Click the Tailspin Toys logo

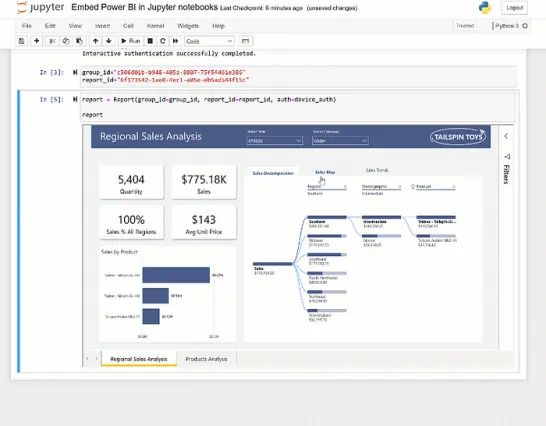click(x=458, y=137)
